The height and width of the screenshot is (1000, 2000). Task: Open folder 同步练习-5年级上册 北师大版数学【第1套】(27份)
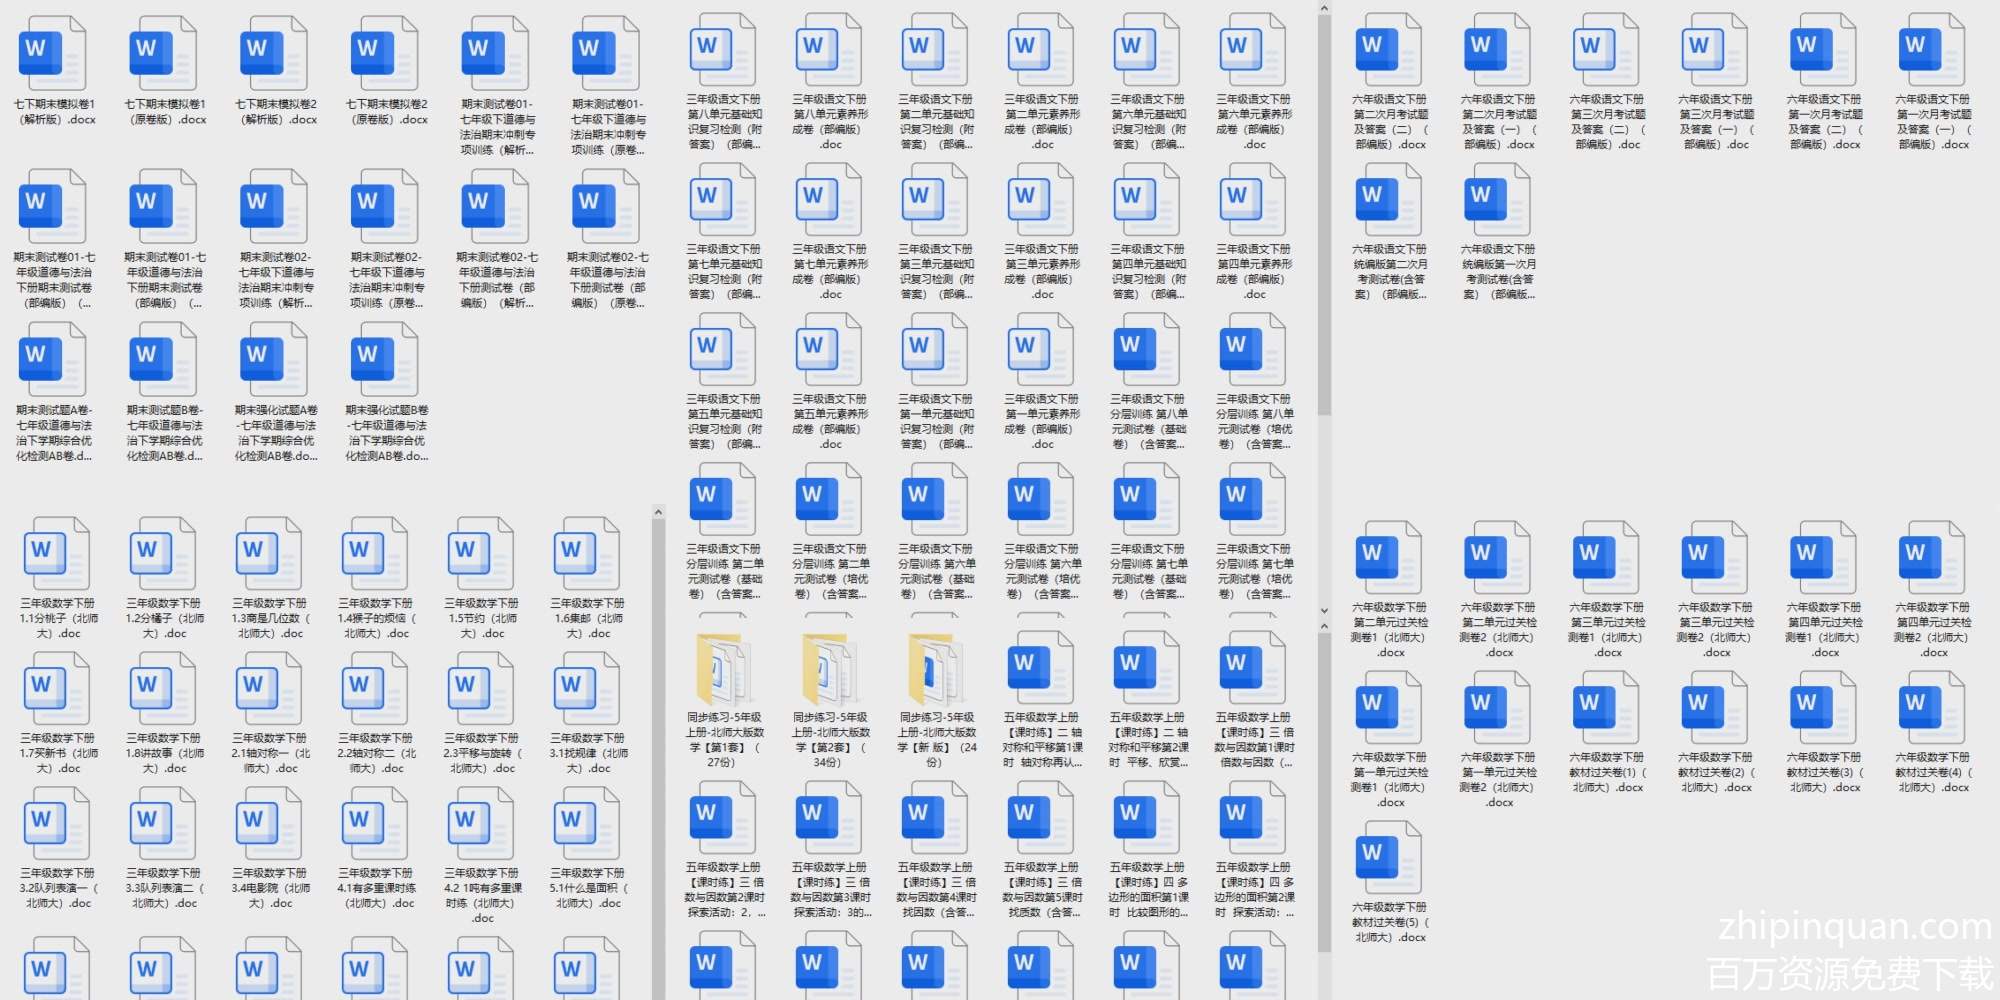[x=724, y=670]
